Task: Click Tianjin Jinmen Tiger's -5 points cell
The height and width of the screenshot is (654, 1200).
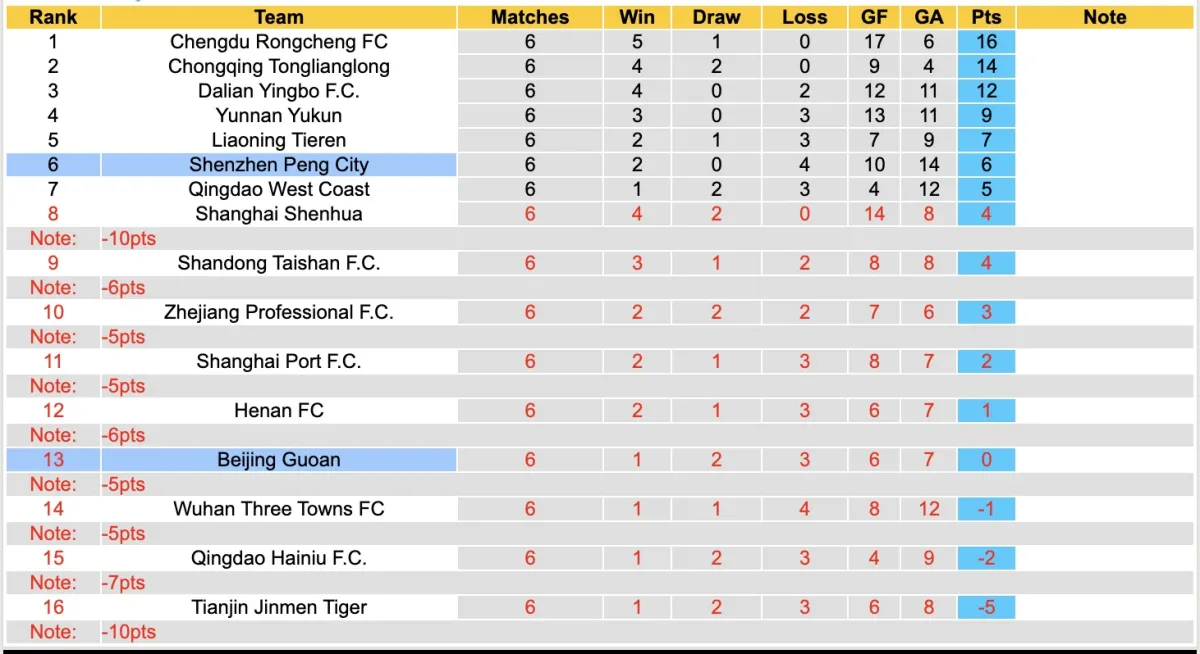Action: click(x=986, y=607)
